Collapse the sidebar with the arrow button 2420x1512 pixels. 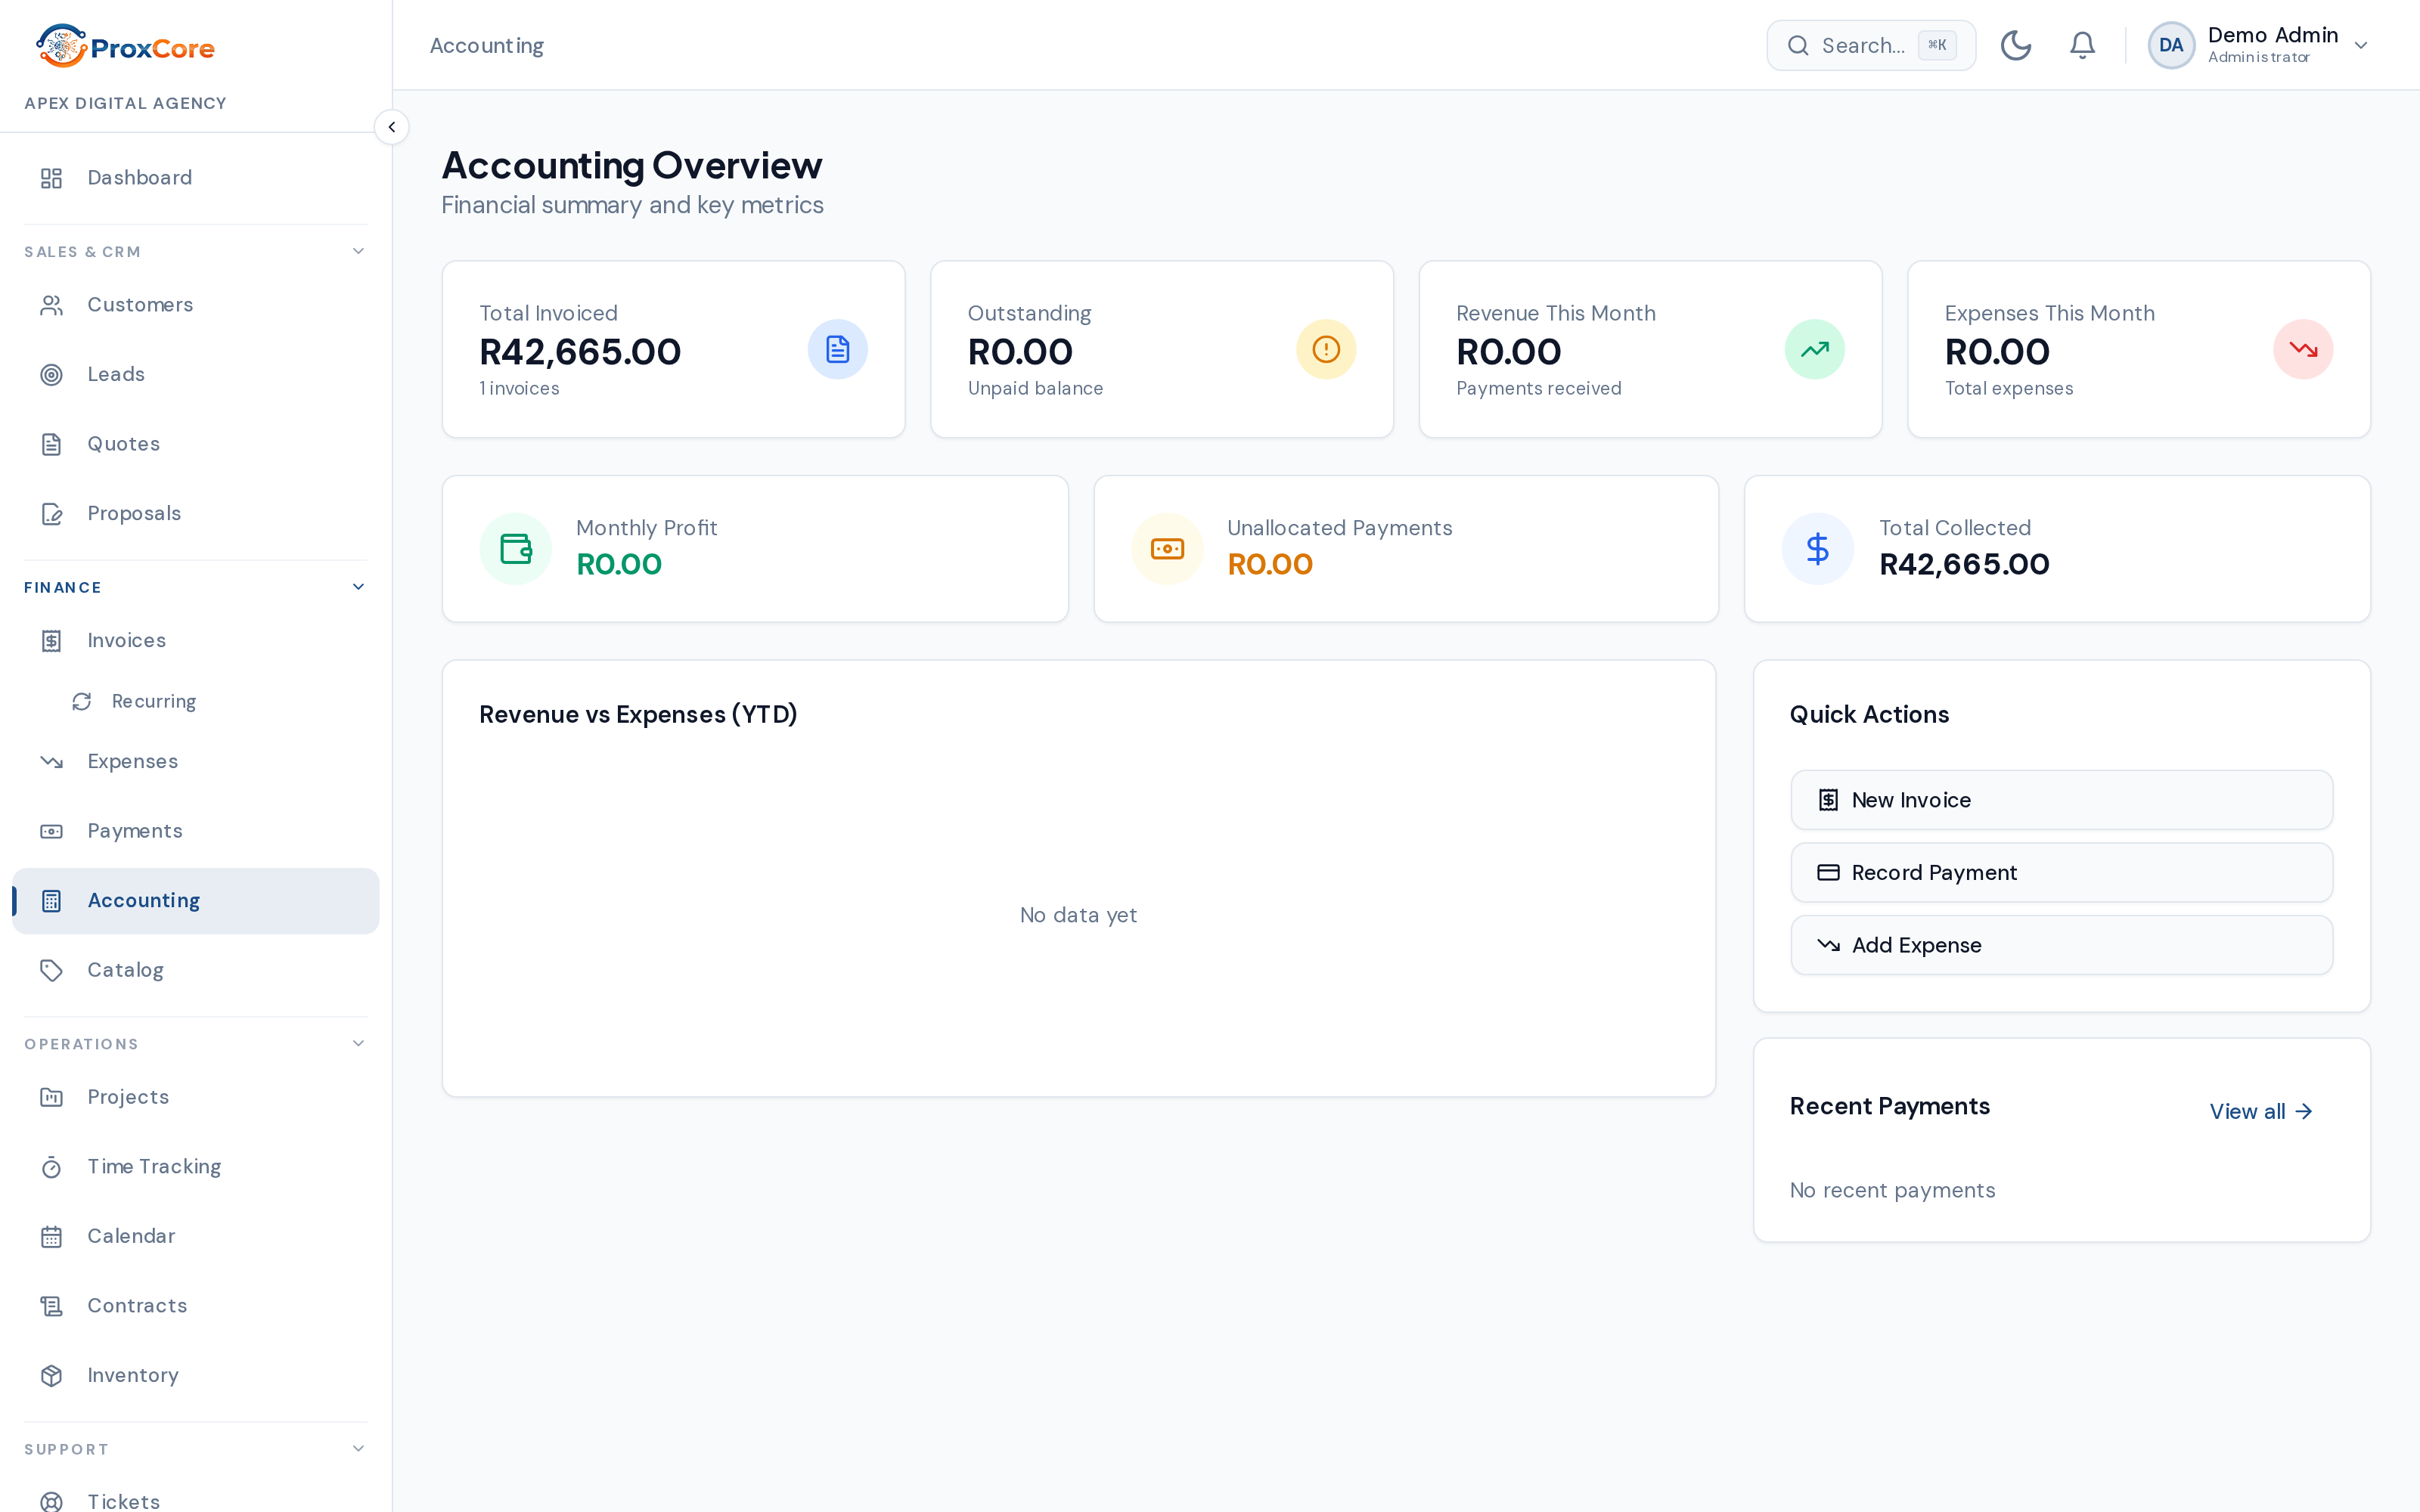(392, 127)
